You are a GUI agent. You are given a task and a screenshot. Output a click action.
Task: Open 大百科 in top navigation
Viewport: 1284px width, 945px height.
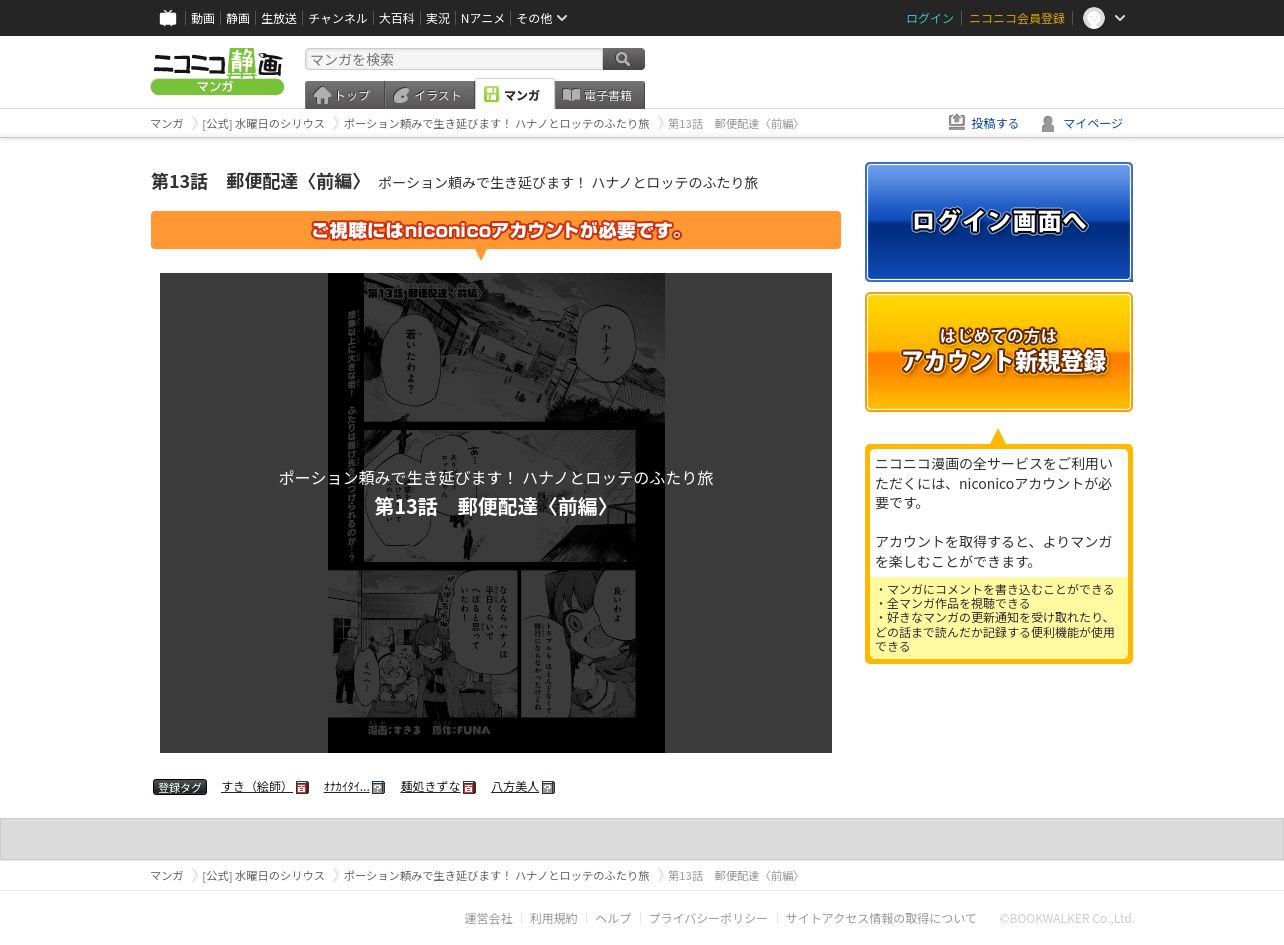click(397, 18)
